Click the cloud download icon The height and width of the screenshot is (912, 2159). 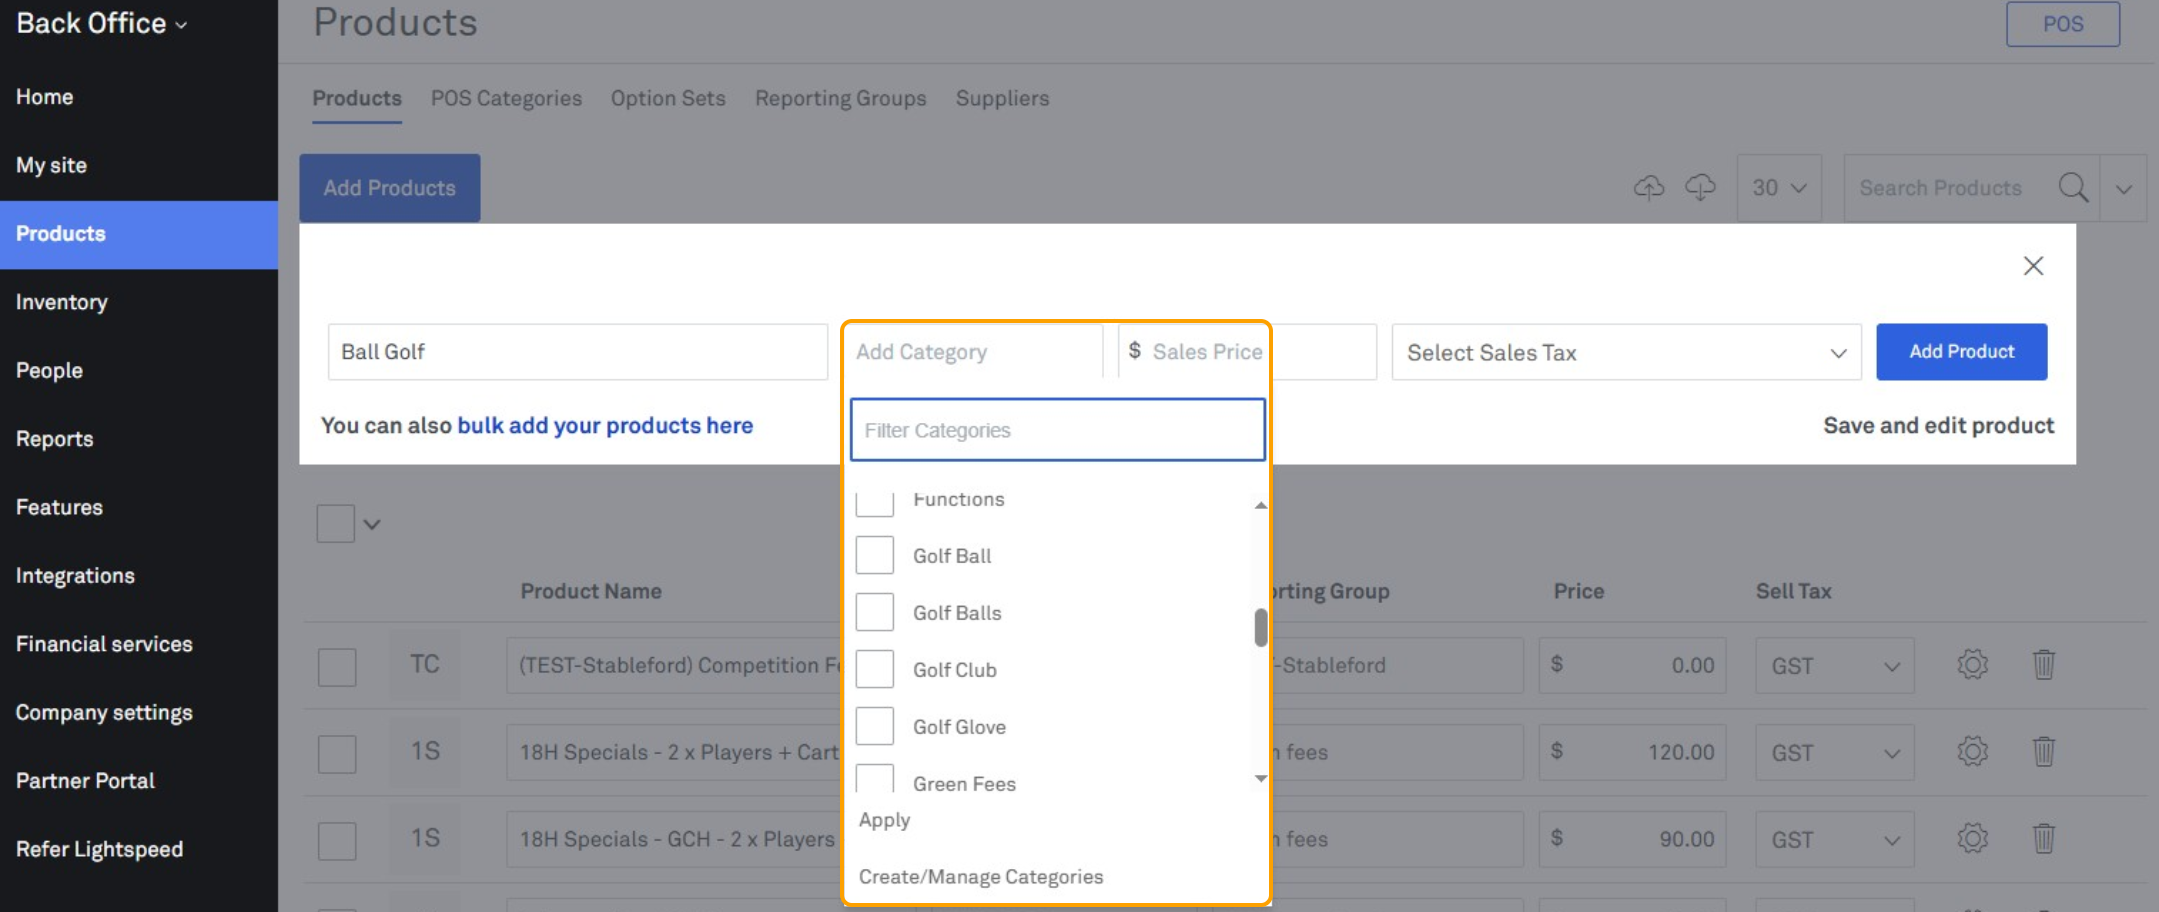[1700, 187]
